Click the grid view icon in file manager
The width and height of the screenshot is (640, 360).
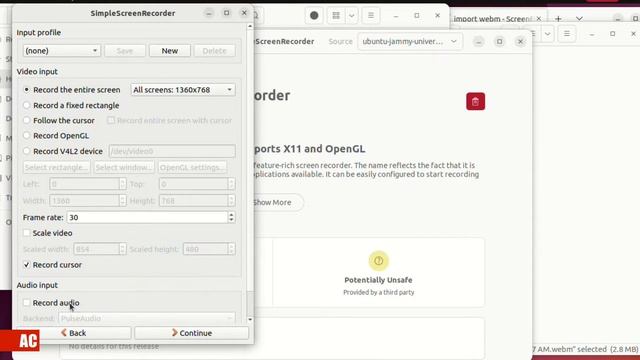point(336,16)
